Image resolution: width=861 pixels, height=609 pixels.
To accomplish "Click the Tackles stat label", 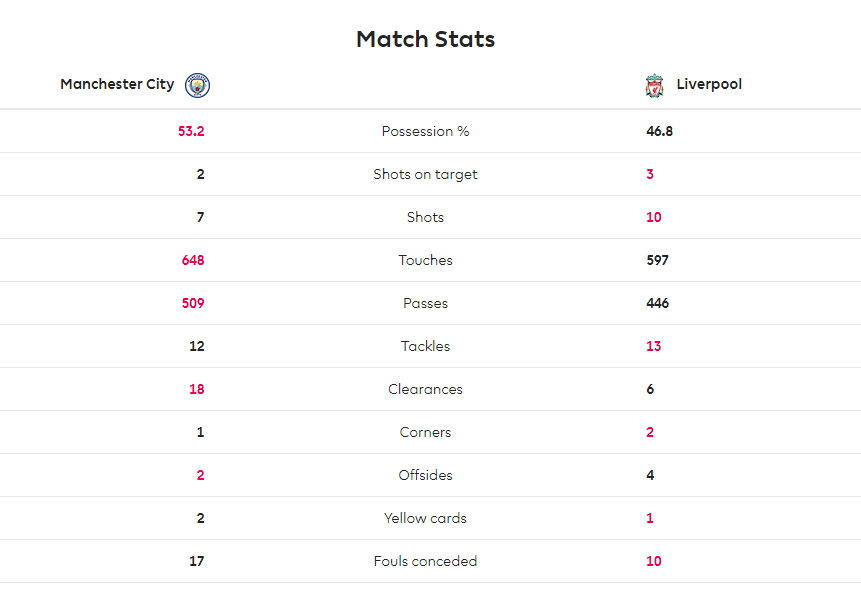I will click(426, 346).
